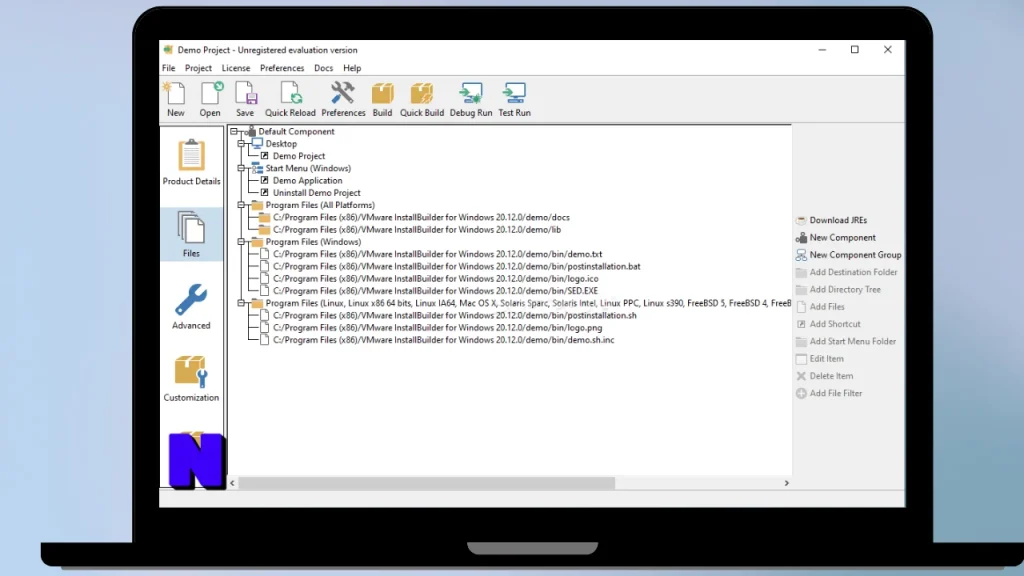Click the New project toolbar icon
1024x576 pixels.
[x=175, y=99]
